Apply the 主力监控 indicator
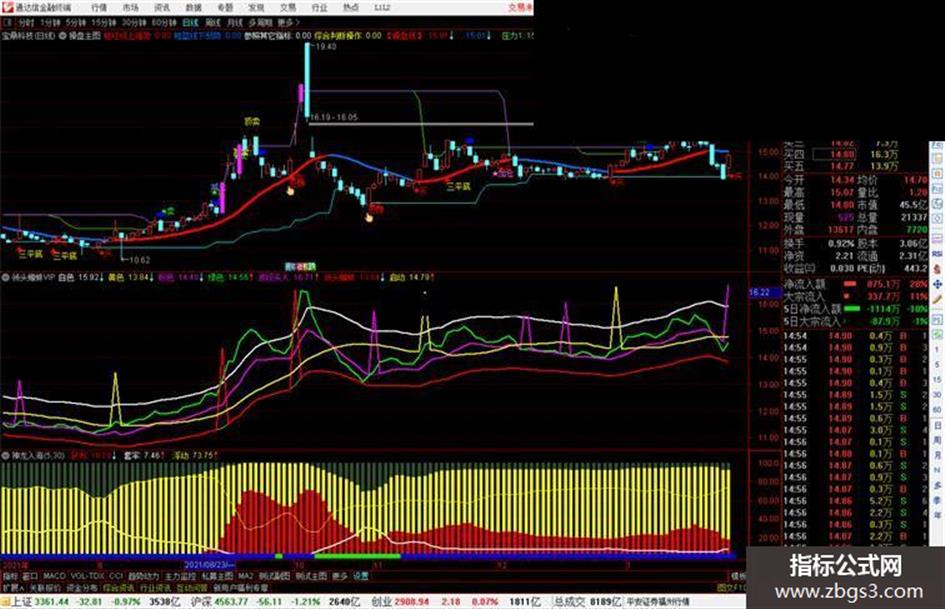The height and width of the screenshot is (609, 945). (181, 576)
